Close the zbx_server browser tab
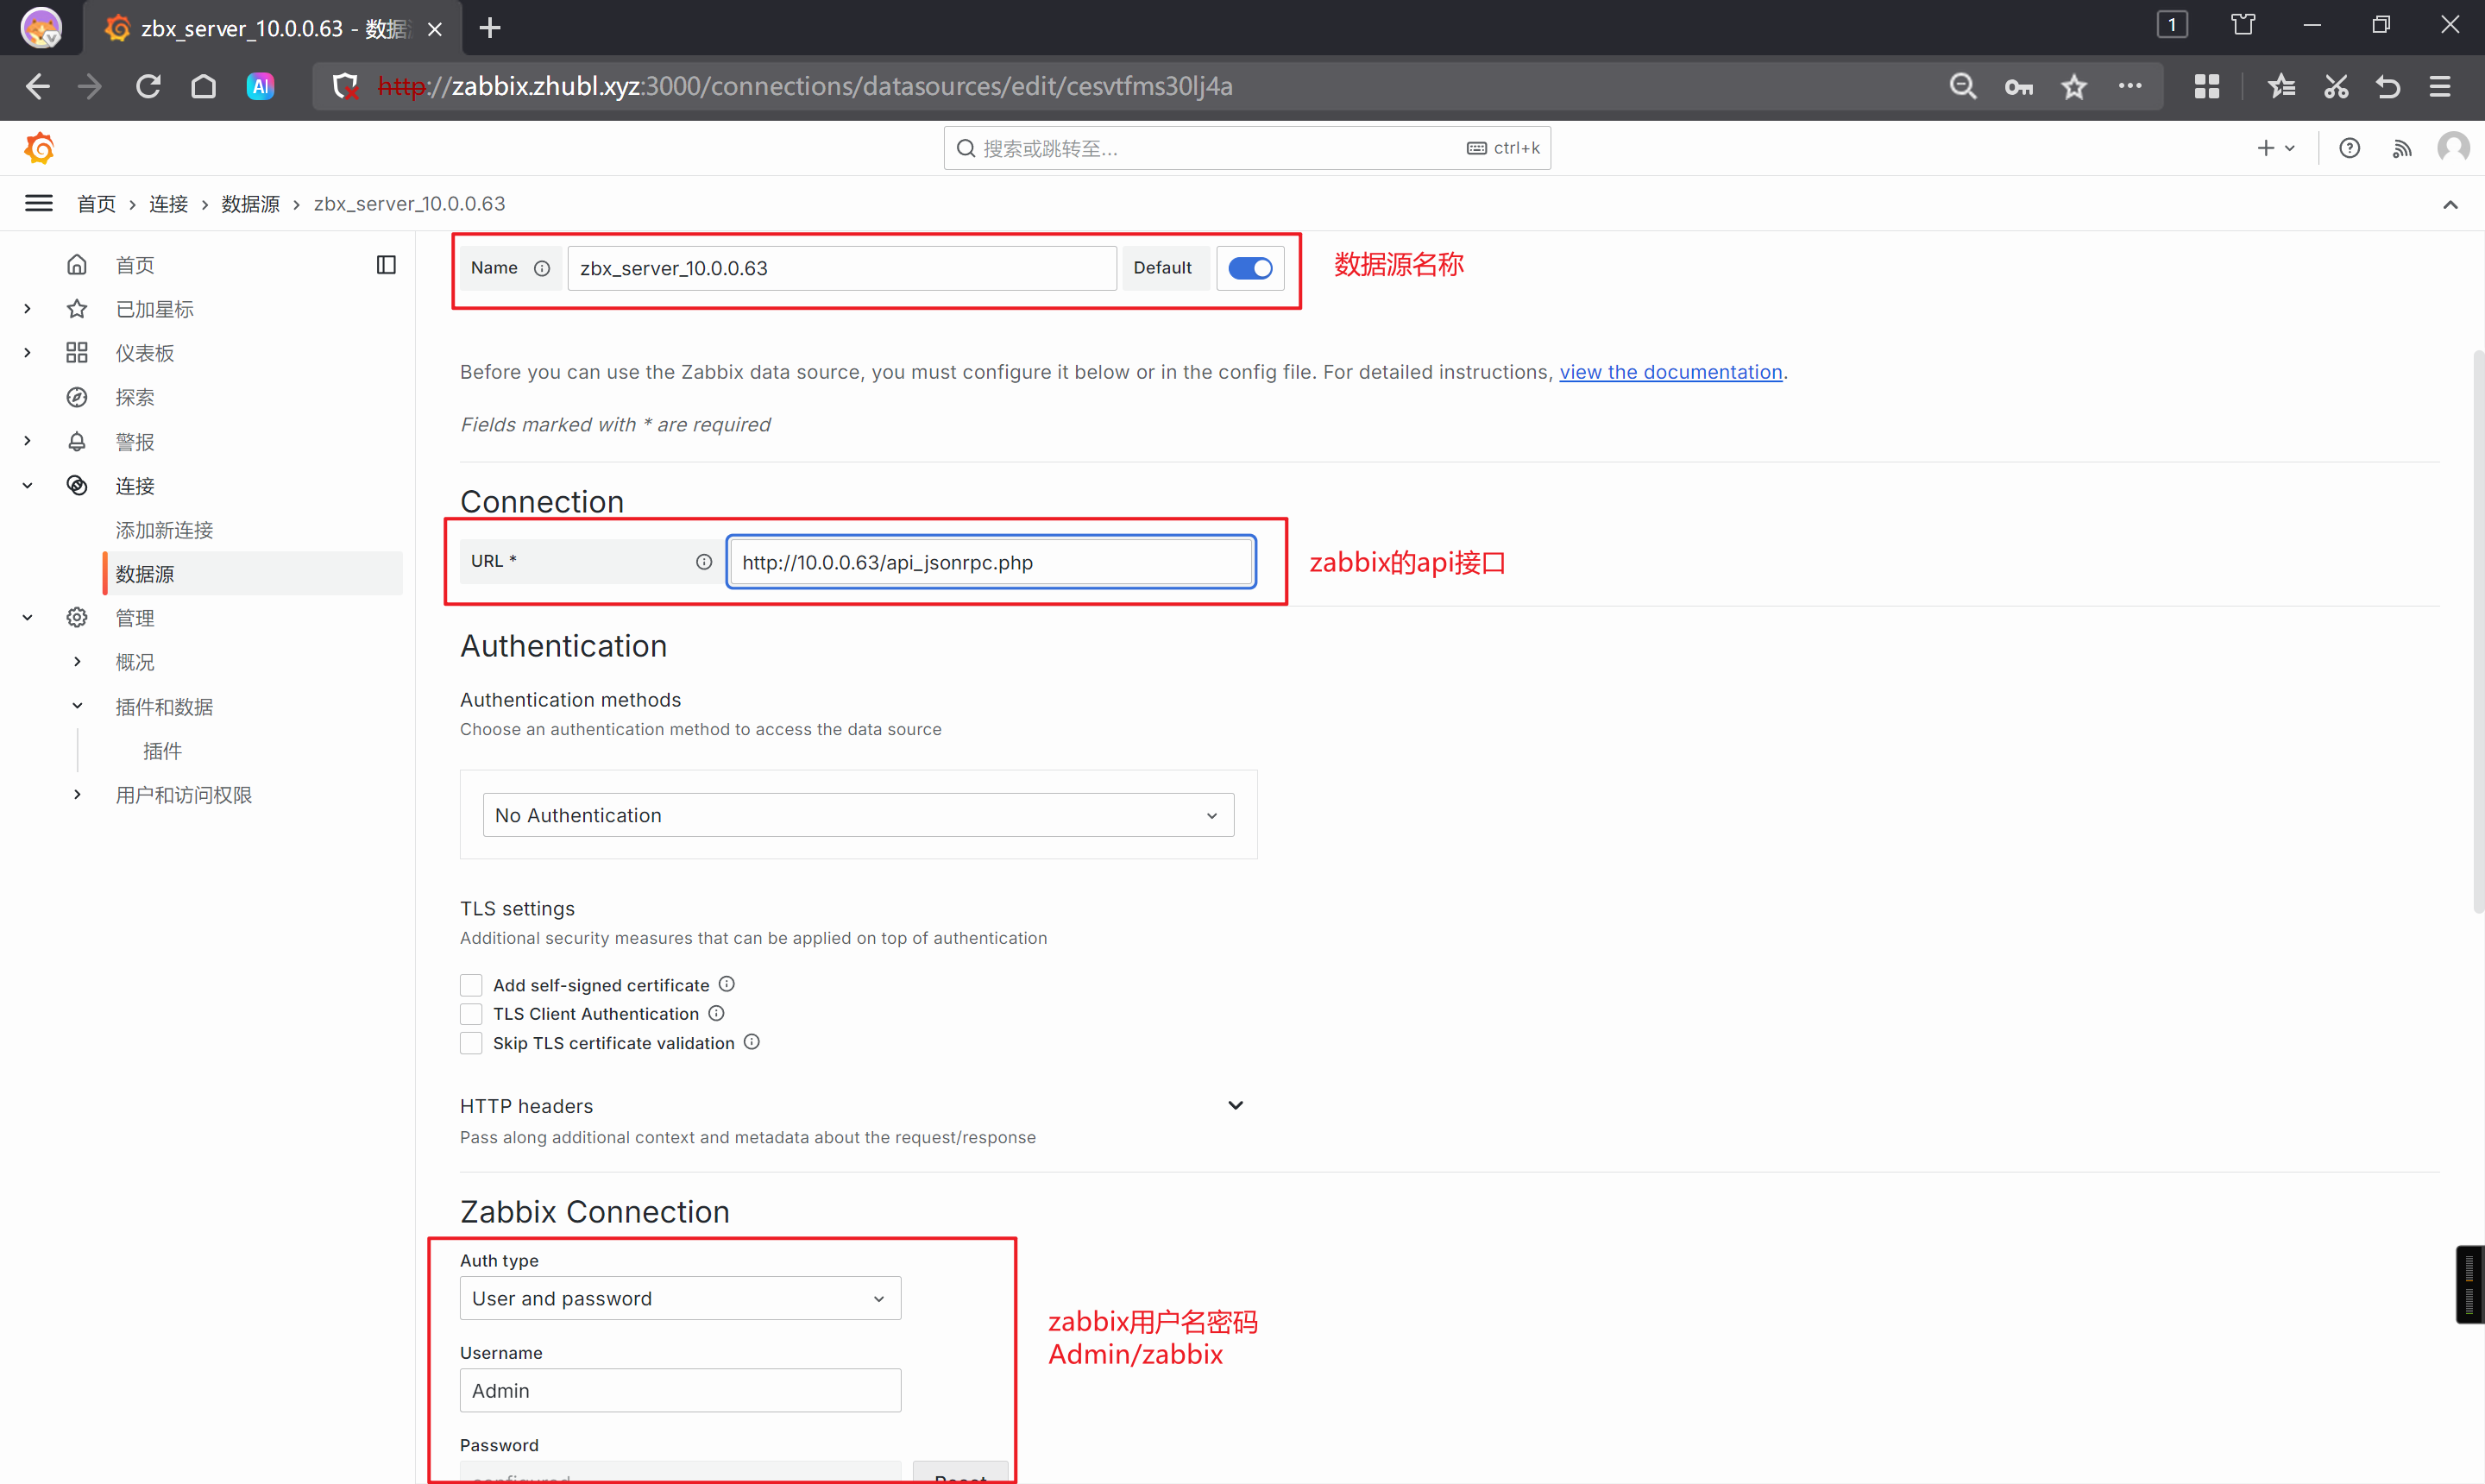Image resolution: width=2485 pixels, height=1484 pixels. click(x=435, y=29)
